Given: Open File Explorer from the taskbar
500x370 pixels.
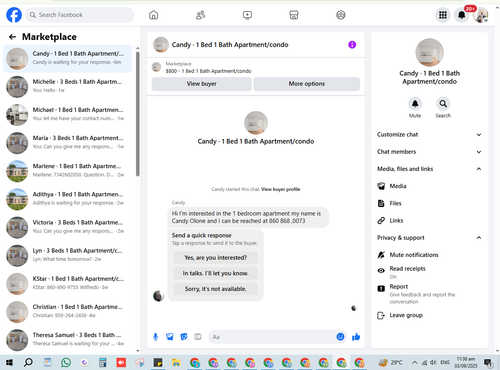Looking at the screenshot, I should pyautogui.click(x=176, y=362).
